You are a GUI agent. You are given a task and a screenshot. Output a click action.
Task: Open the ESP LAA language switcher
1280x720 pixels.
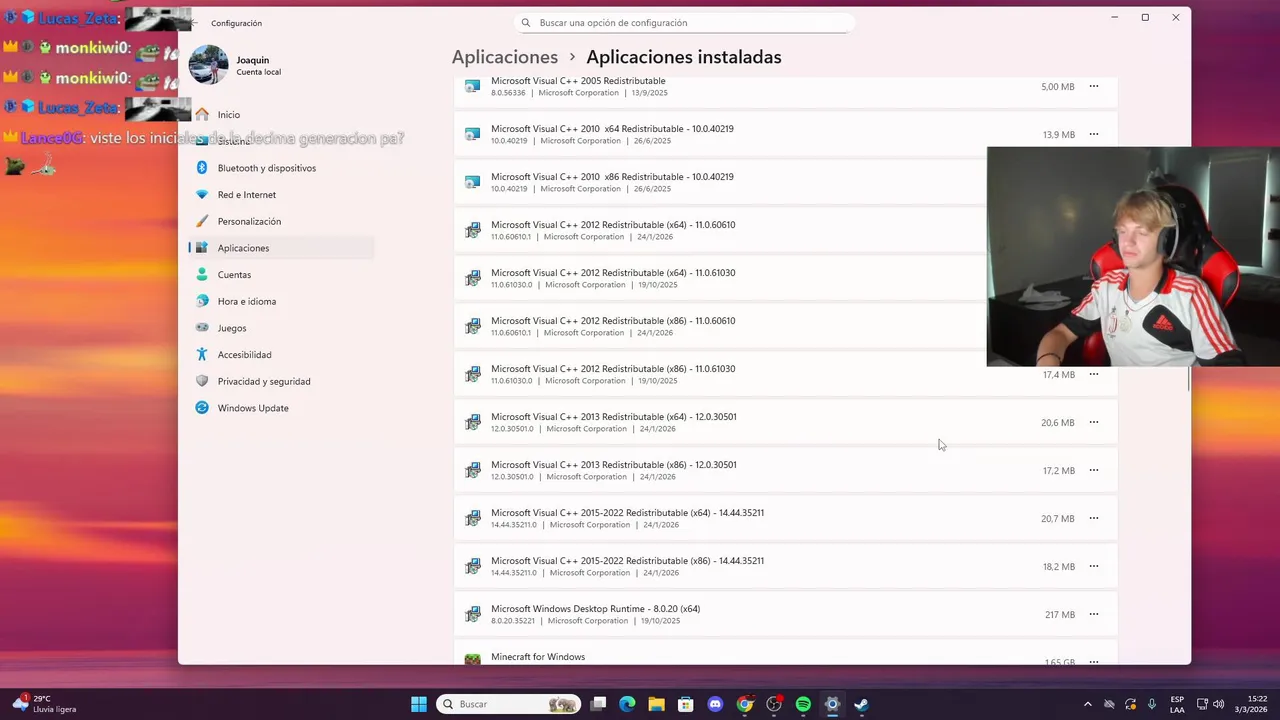[x=1177, y=704]
